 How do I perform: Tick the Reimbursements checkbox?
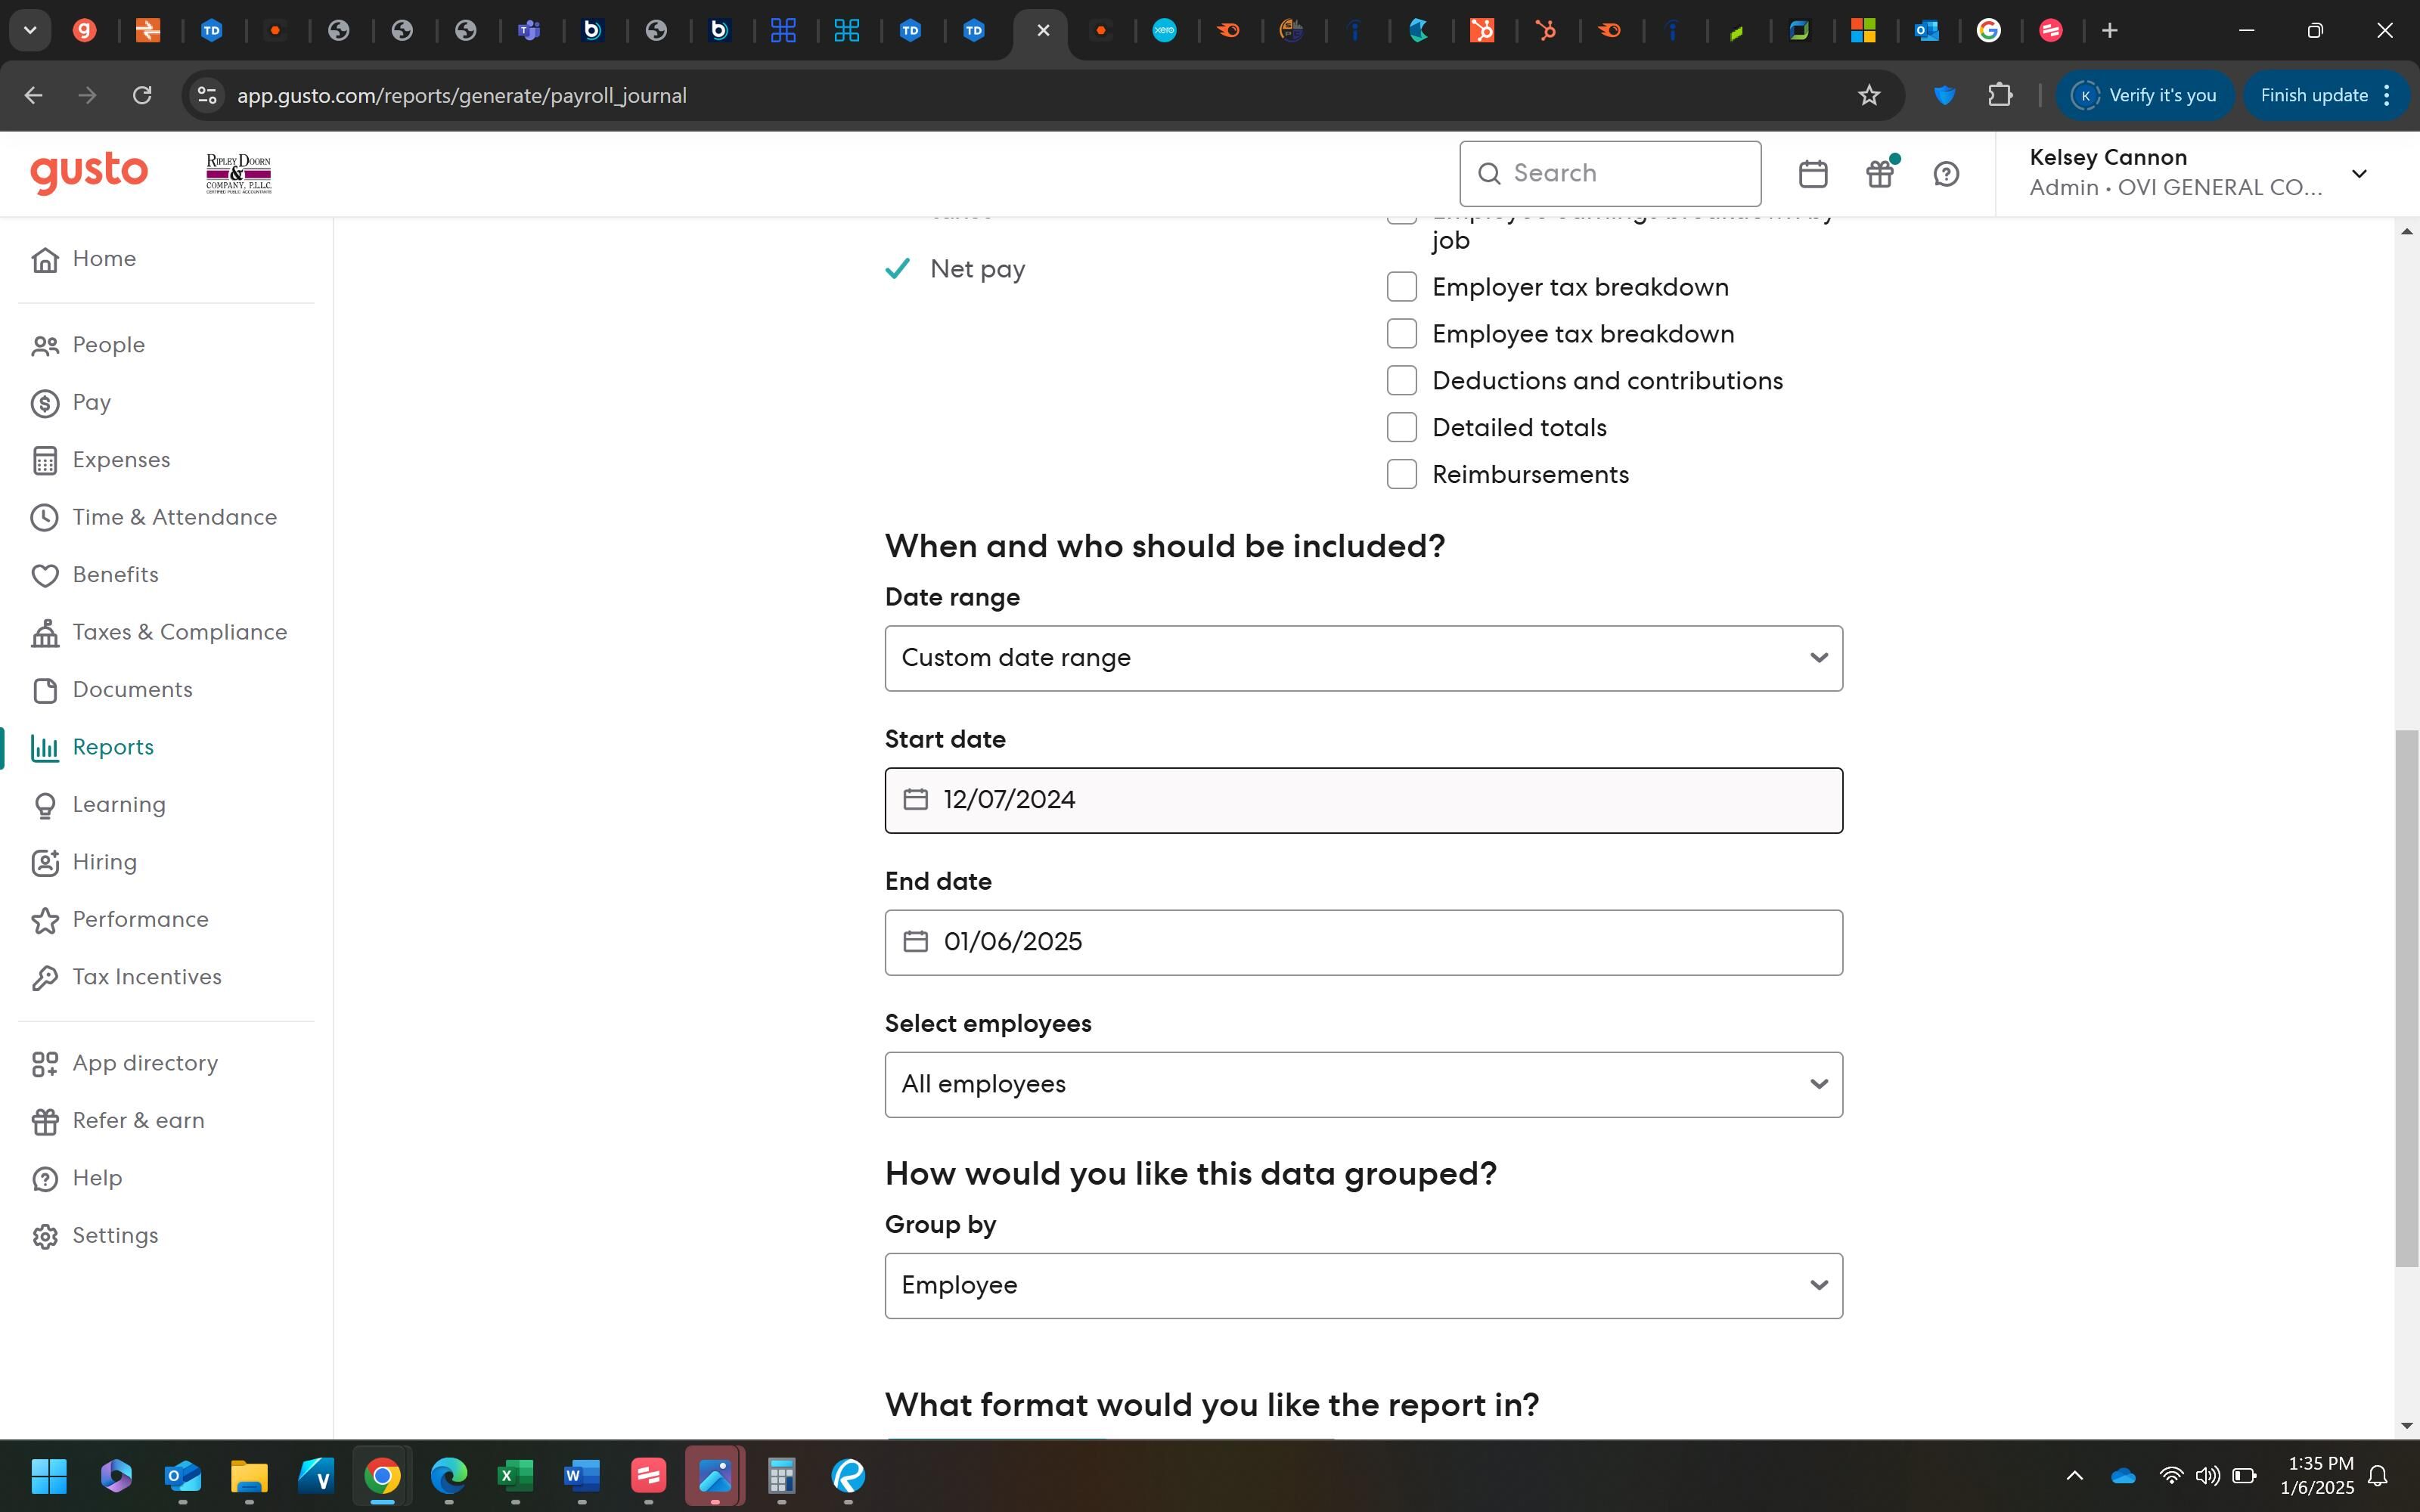[1401, 474]
